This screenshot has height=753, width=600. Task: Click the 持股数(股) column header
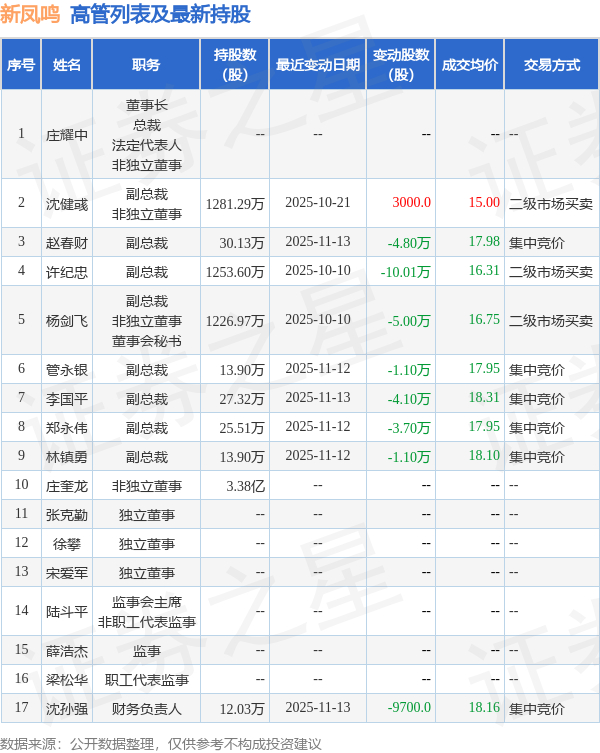coord(235,64)
